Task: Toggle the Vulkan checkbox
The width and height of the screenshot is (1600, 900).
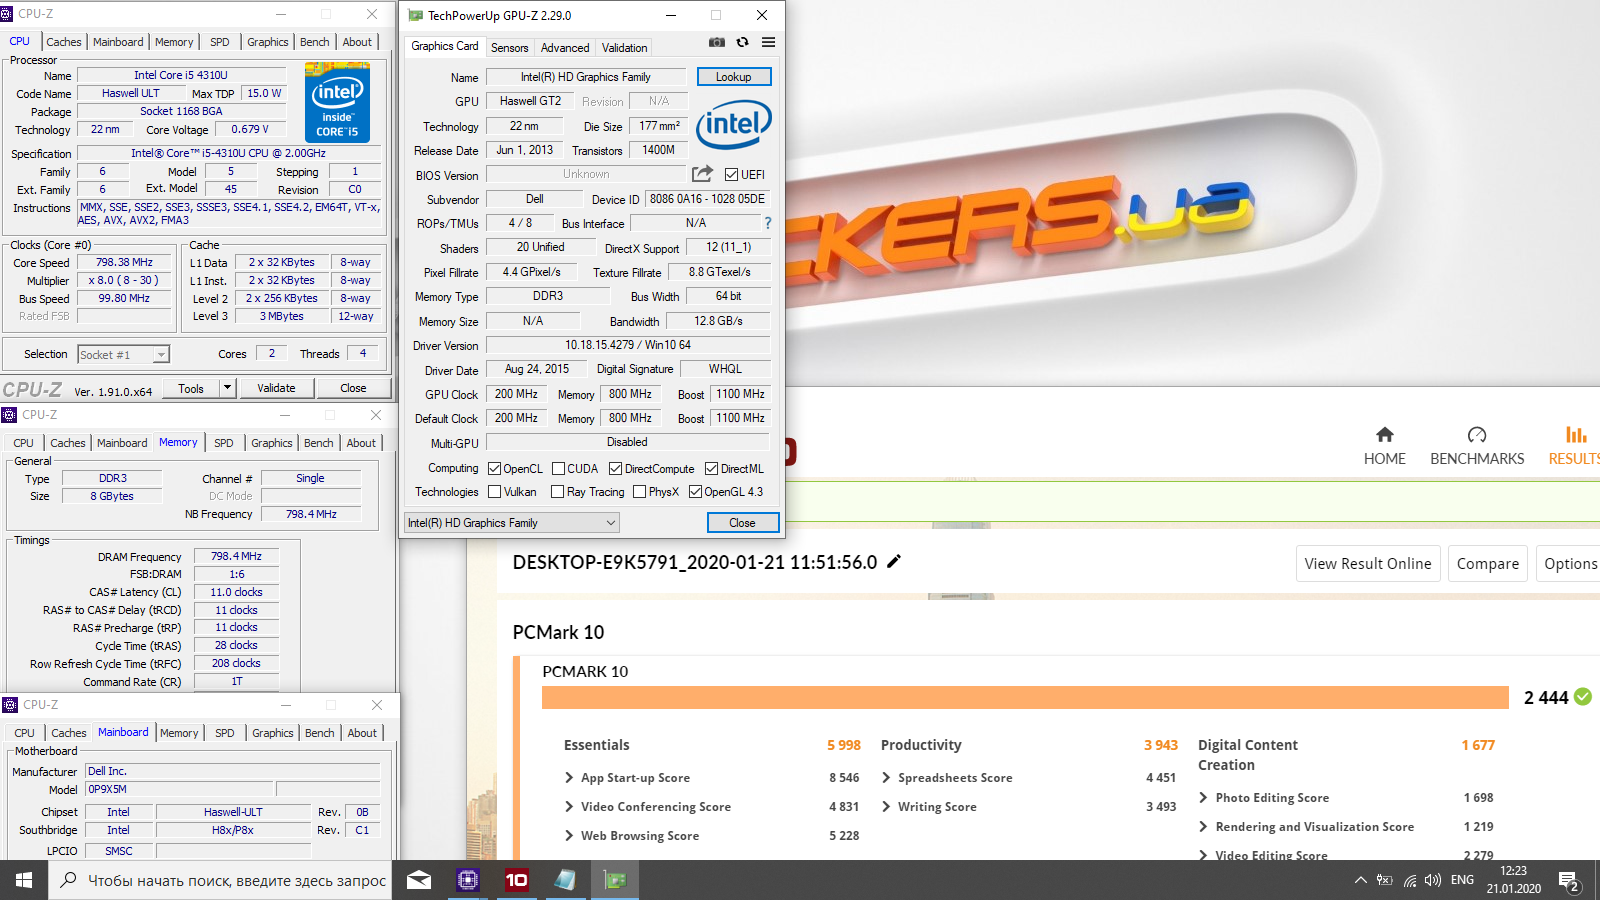Action: click(x=494, y=491)
